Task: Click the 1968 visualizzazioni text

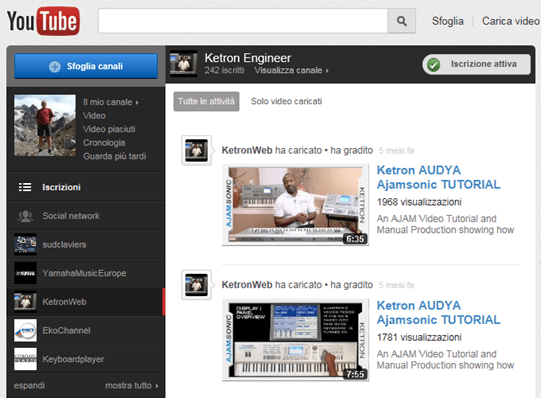Action: (419, 202)
